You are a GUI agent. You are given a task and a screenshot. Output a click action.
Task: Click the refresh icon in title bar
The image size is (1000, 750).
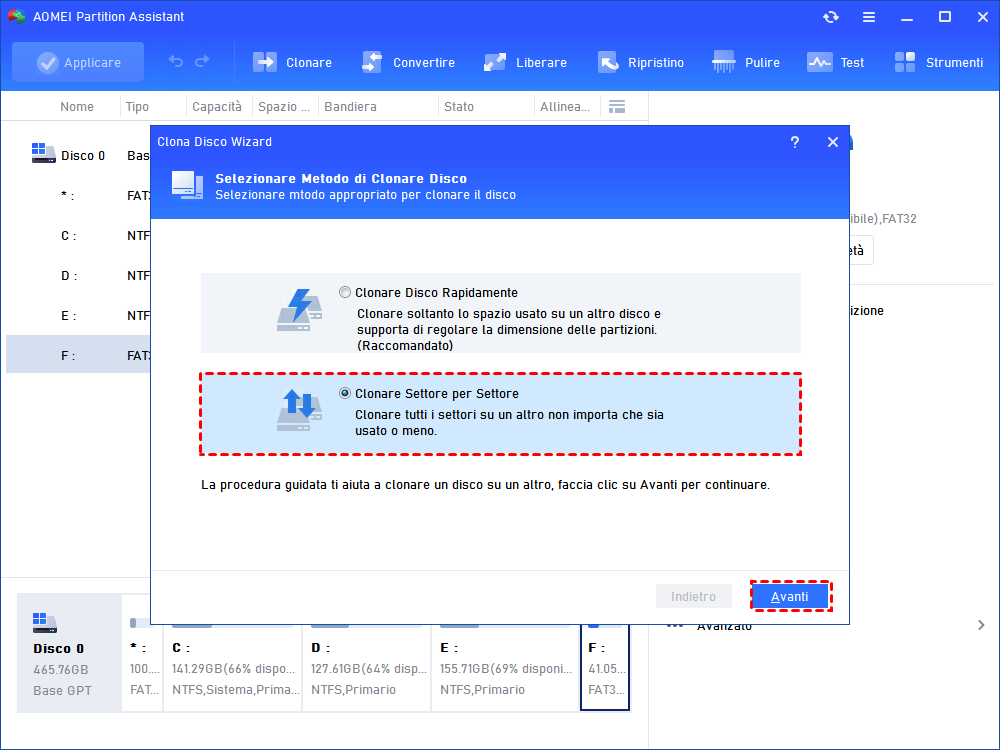(x=830, y=17)
